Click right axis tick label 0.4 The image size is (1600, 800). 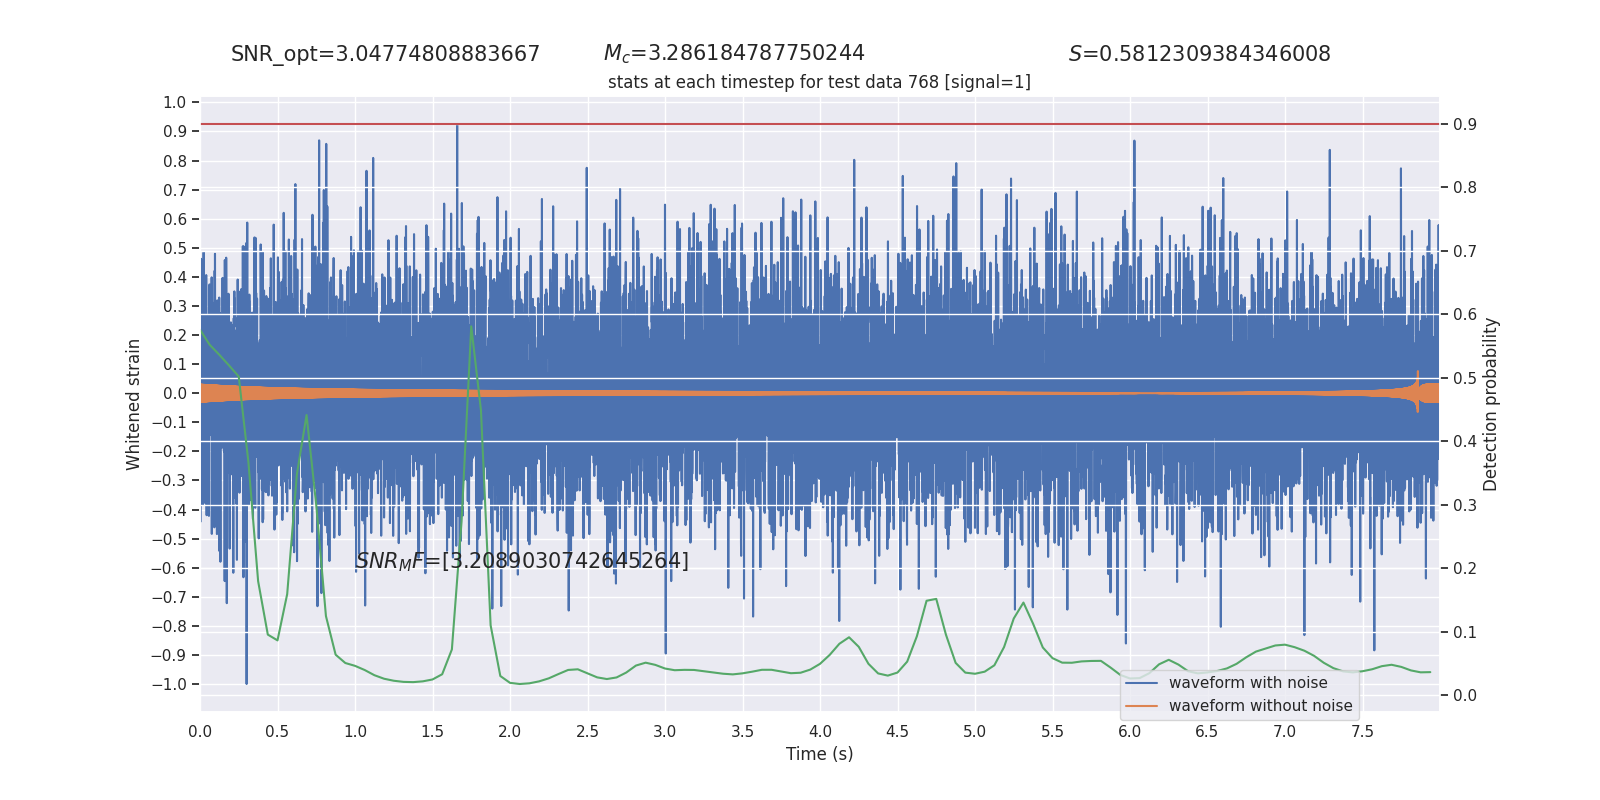[x=1465, y=441]
